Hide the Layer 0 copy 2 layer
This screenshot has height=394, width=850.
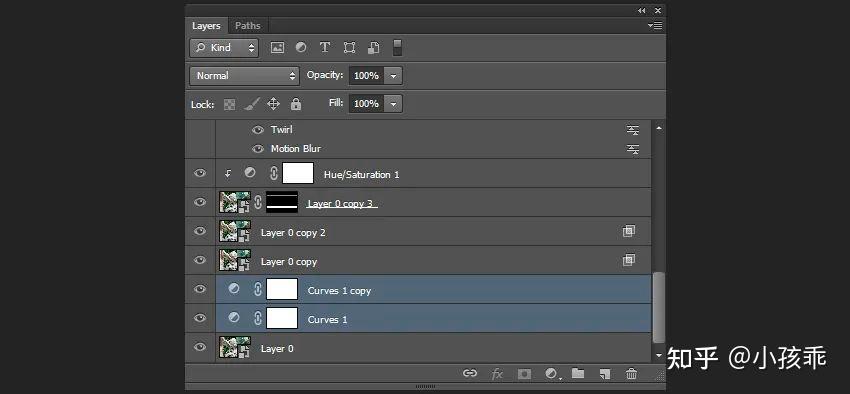click(200, 231)
